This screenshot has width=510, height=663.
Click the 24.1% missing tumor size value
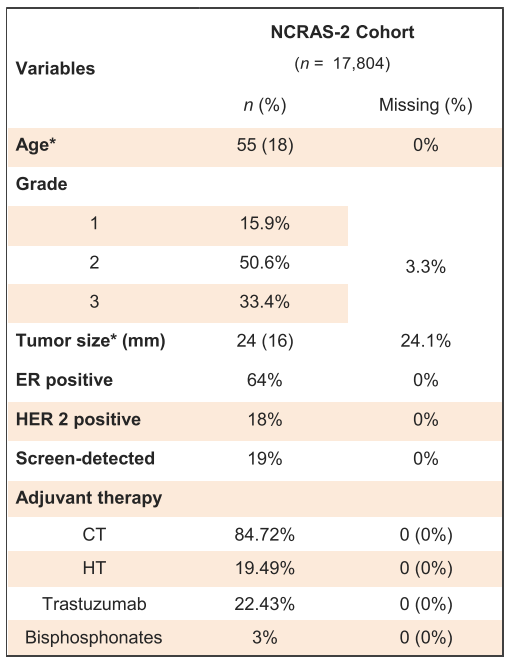click(425, 341)
